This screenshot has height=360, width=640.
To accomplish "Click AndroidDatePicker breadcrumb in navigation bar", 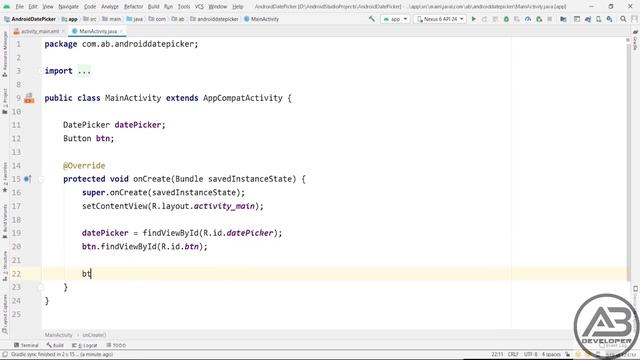I will [x=30, y=19].
